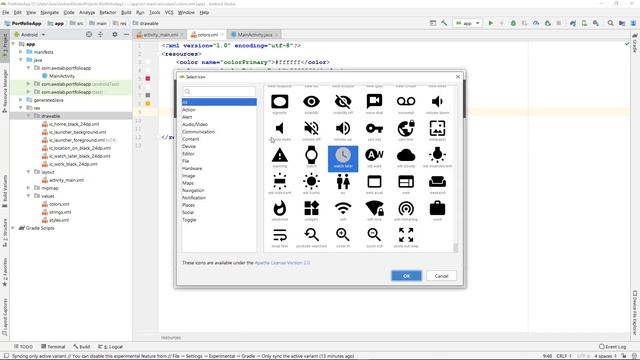Image resolution: width=640 pixels, height=360 pixels.
Task: Pick the wristwatch icon
Action: (311, 155)
